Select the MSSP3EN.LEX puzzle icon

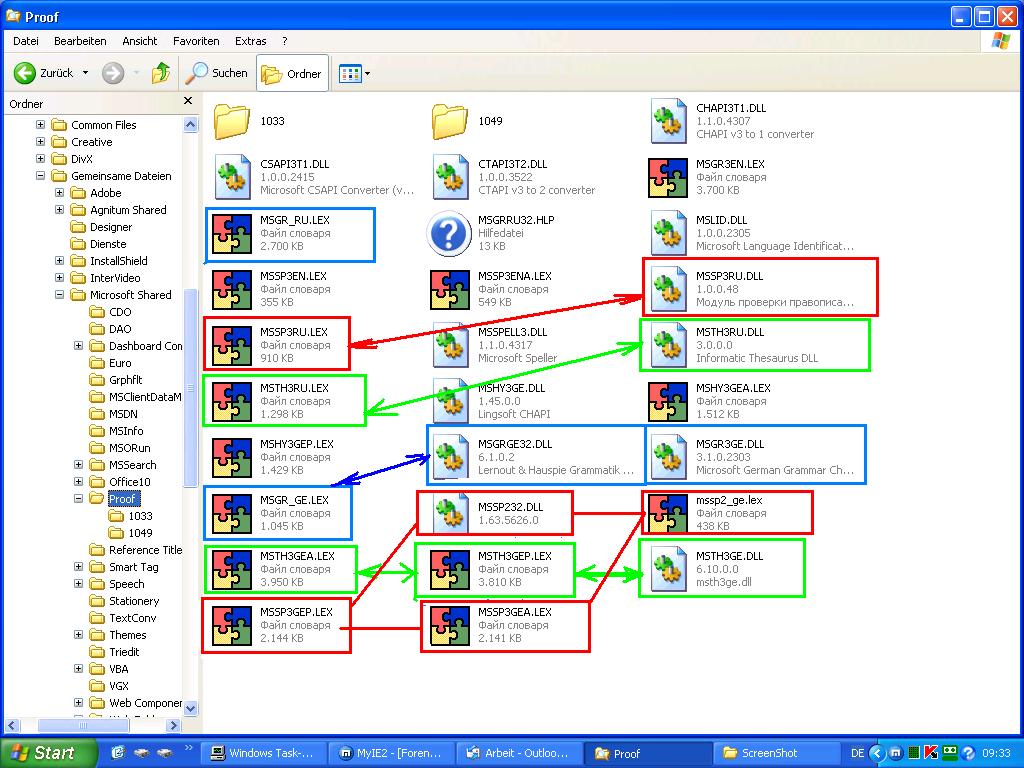point(232,289)
